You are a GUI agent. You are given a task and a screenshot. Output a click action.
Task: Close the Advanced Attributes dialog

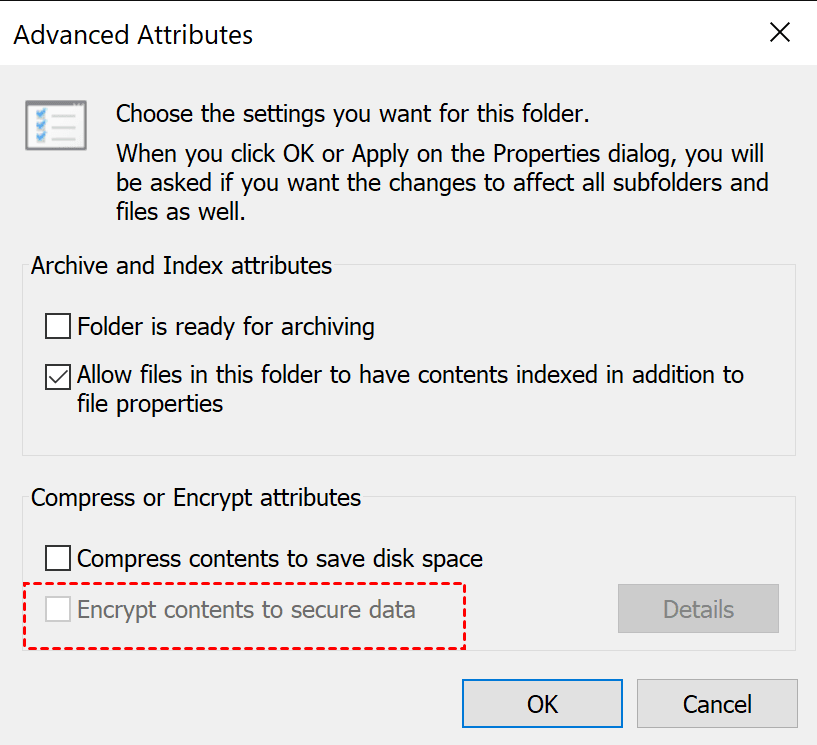tap(780, 32)
